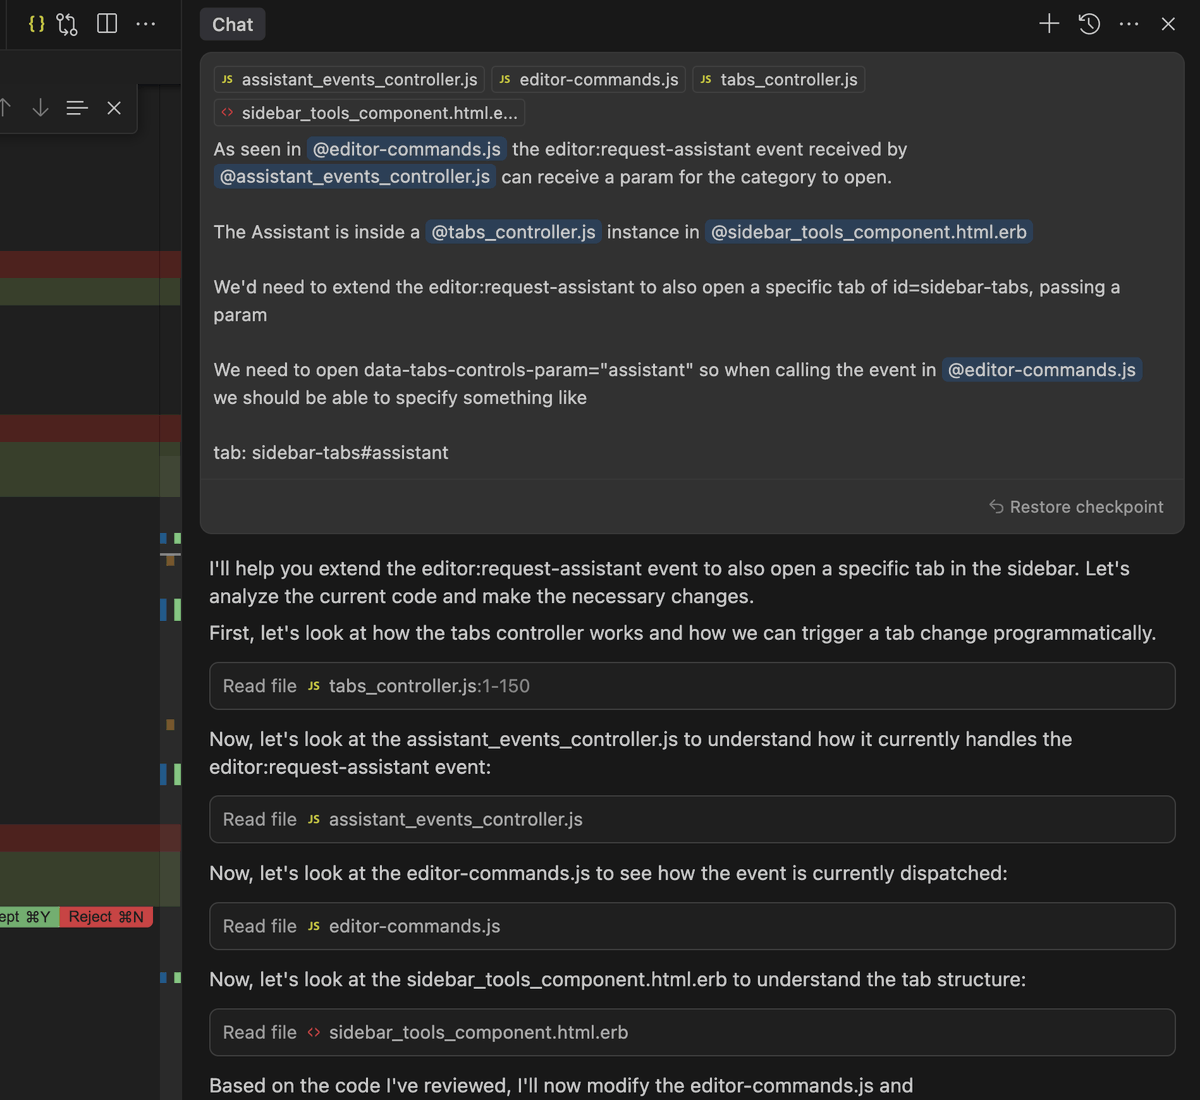
Task: Click @tabs_controller.js mention
Action: (x=513, y=232)
